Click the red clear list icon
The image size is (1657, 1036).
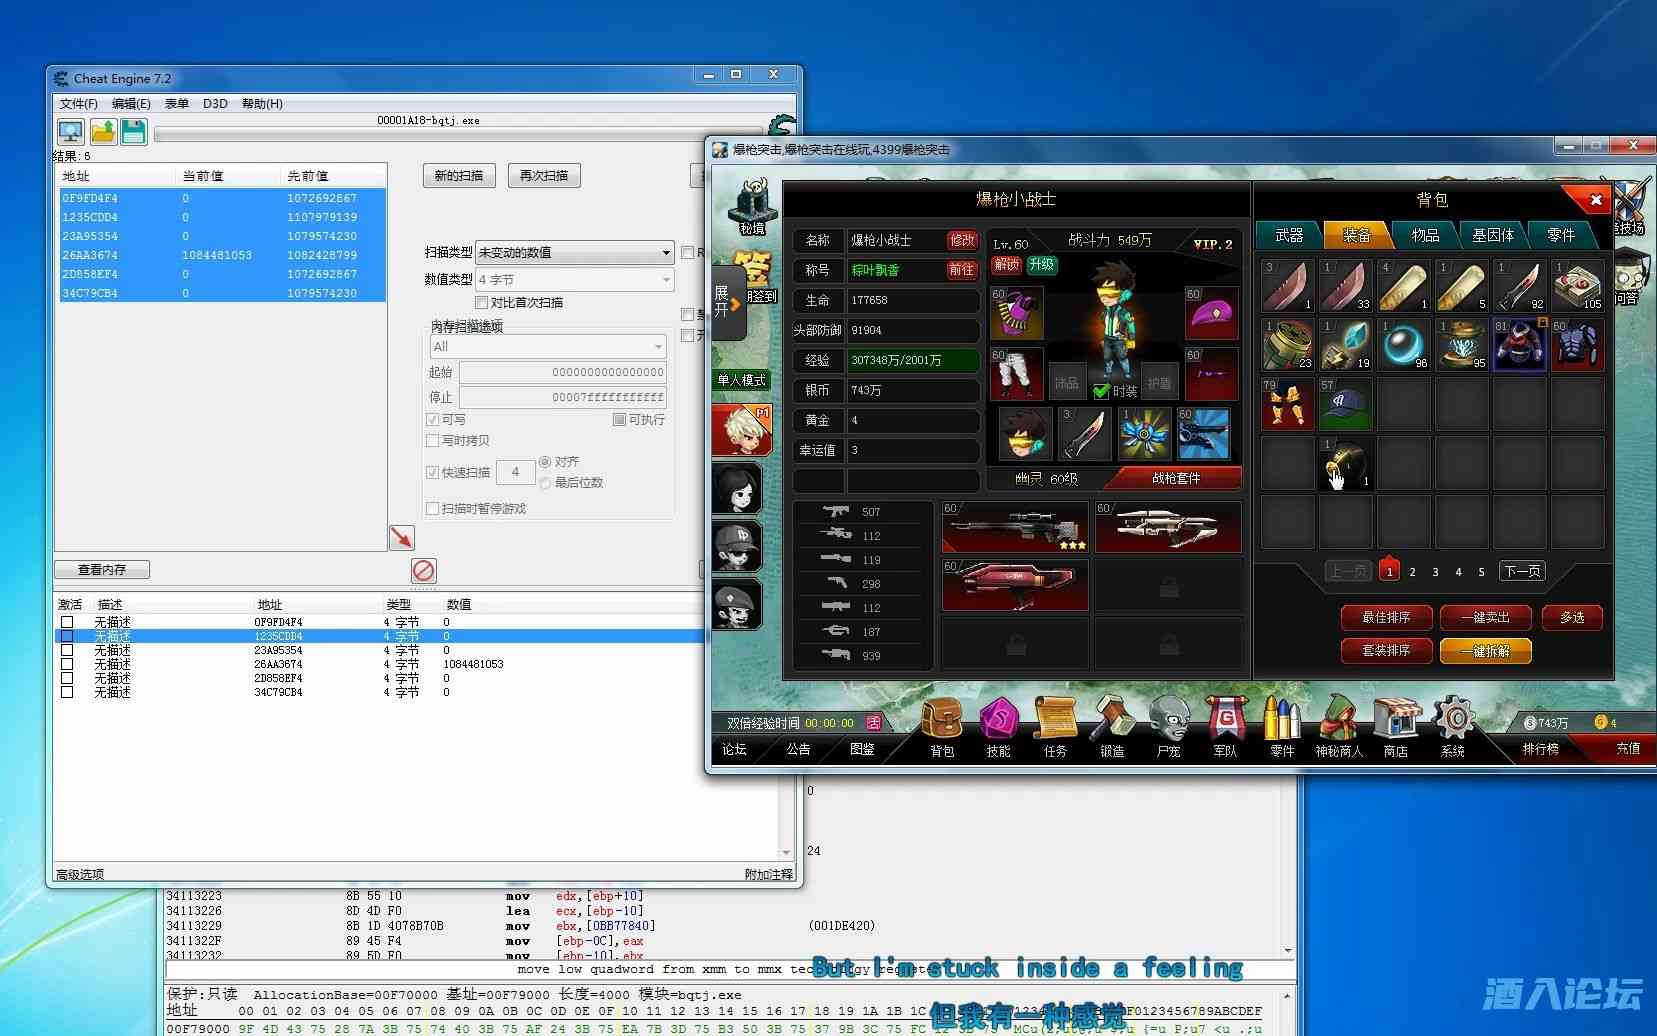424,570
